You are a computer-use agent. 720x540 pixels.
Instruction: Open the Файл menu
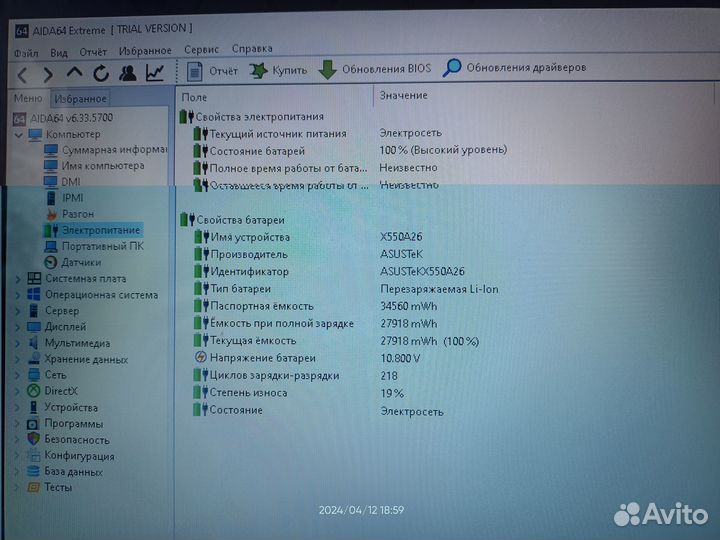coord(26,53)
